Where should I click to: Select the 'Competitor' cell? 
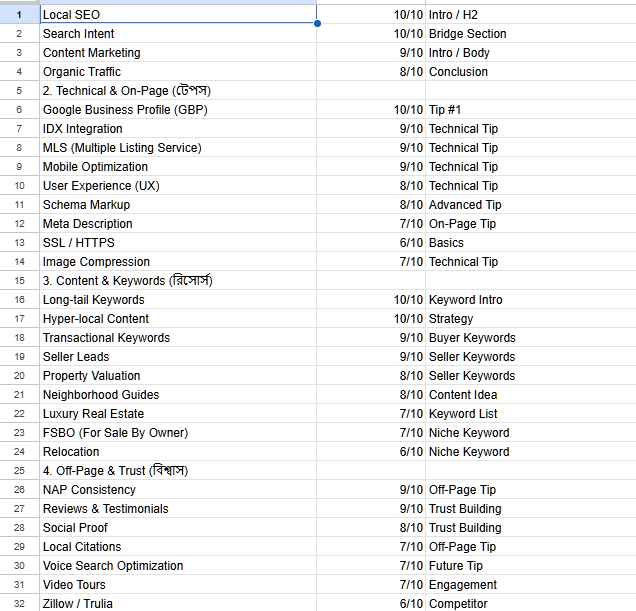pyautogui.click(x=531, y=603)
